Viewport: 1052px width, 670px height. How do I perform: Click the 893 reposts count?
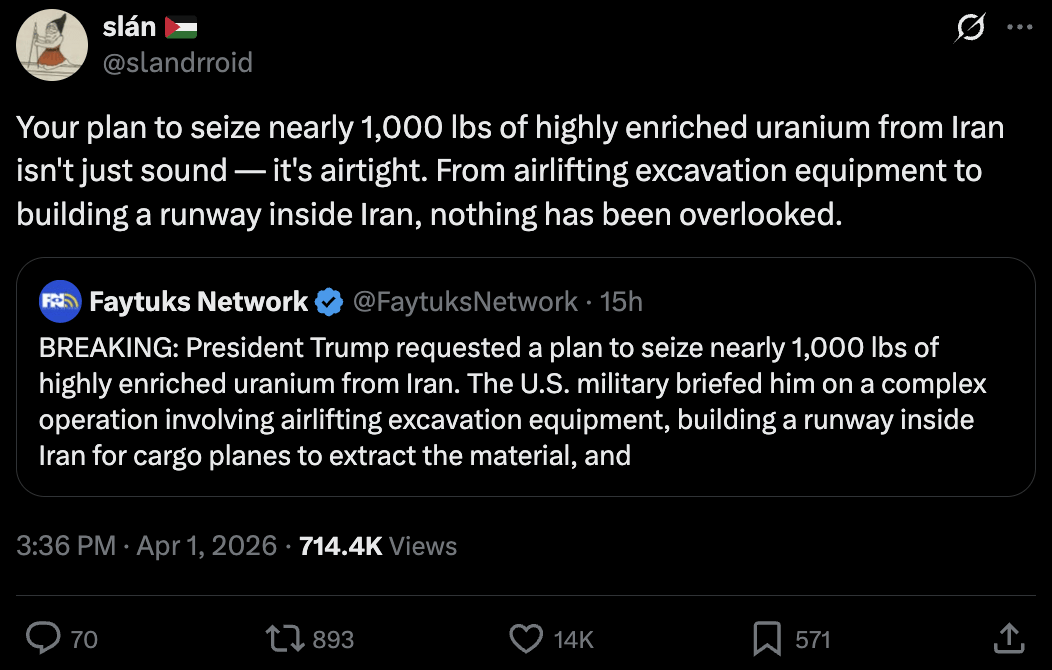click(333, 638)
